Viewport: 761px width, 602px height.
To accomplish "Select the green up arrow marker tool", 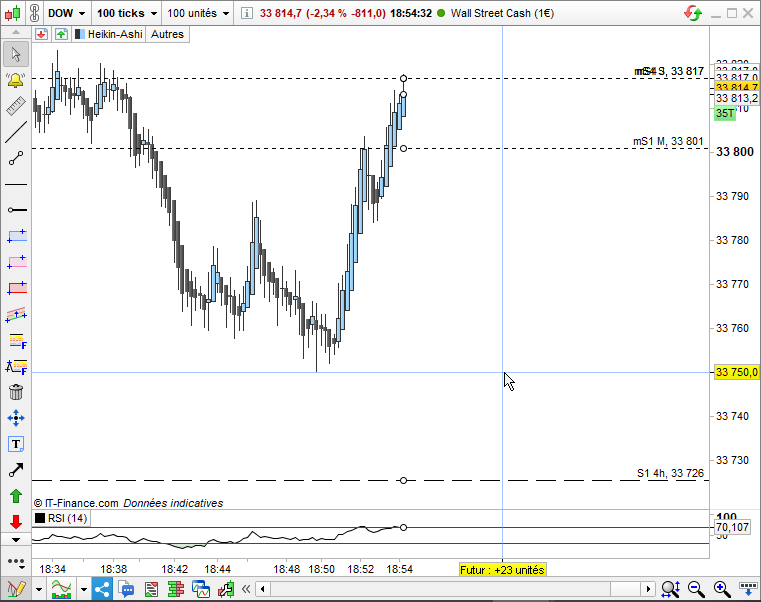I will click(16, 496).
